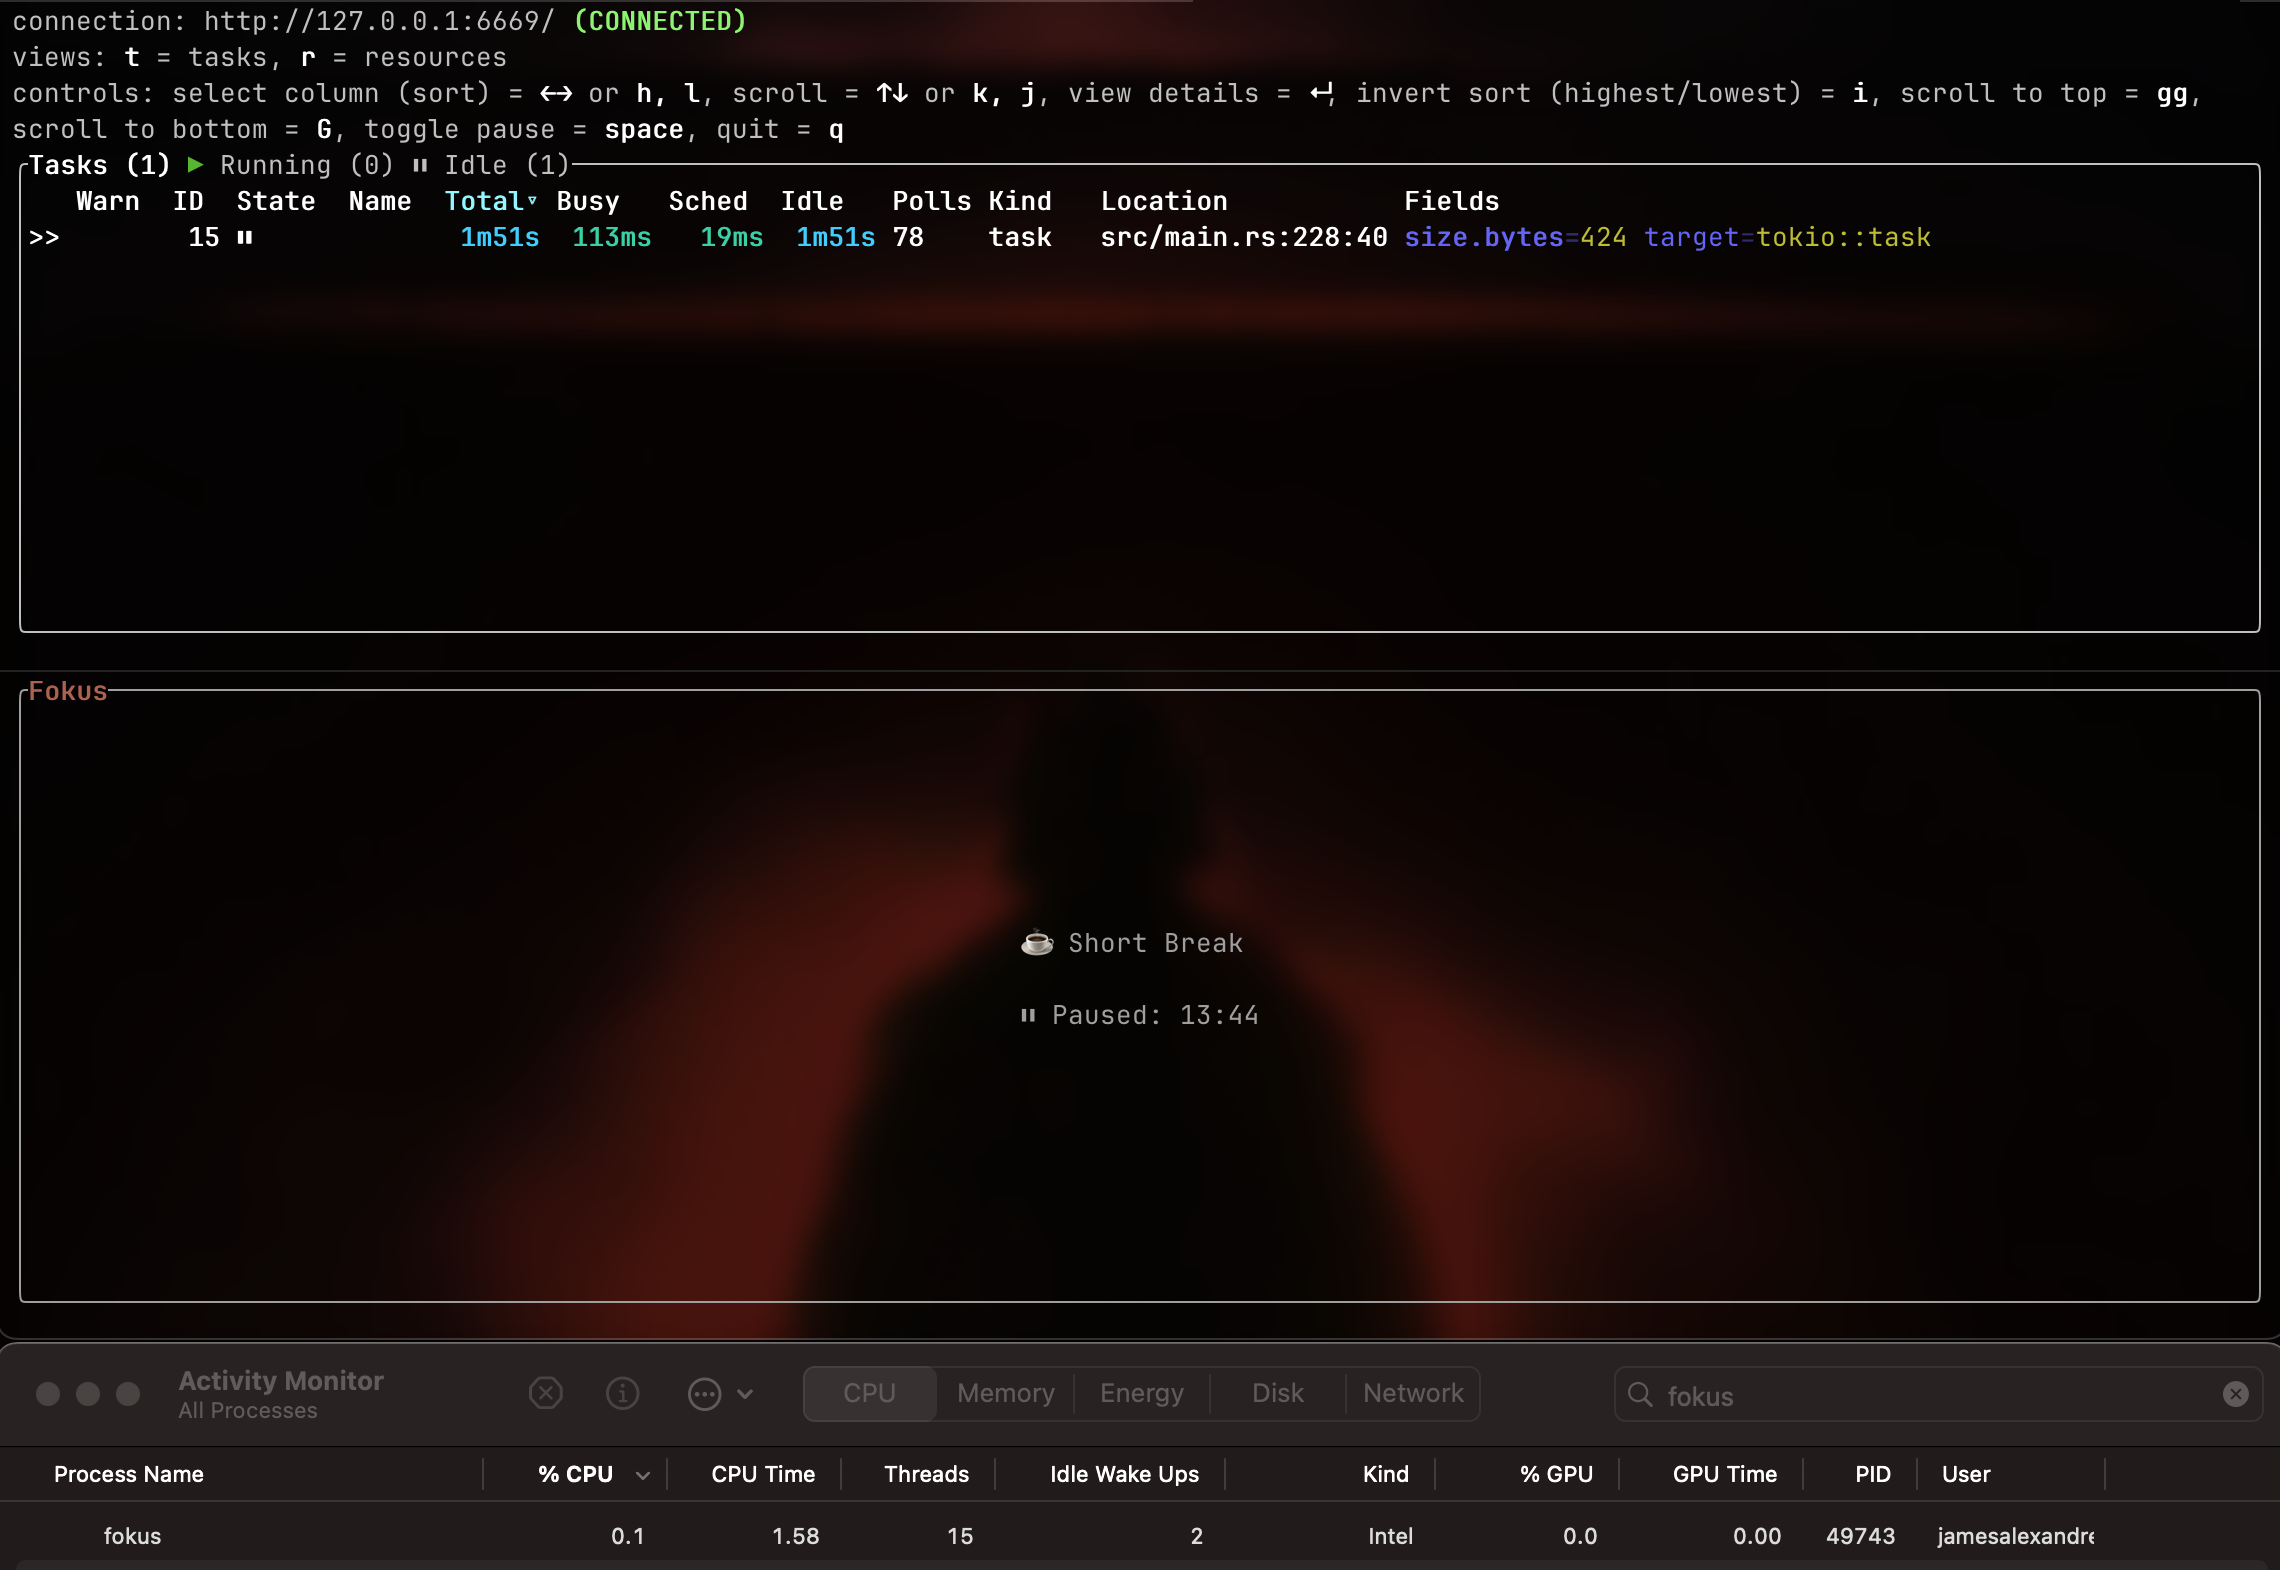The height and width of the screenshot is (1570, 2280).
Task: Select the fokus process row
Action: click(x=132, y=1536)
